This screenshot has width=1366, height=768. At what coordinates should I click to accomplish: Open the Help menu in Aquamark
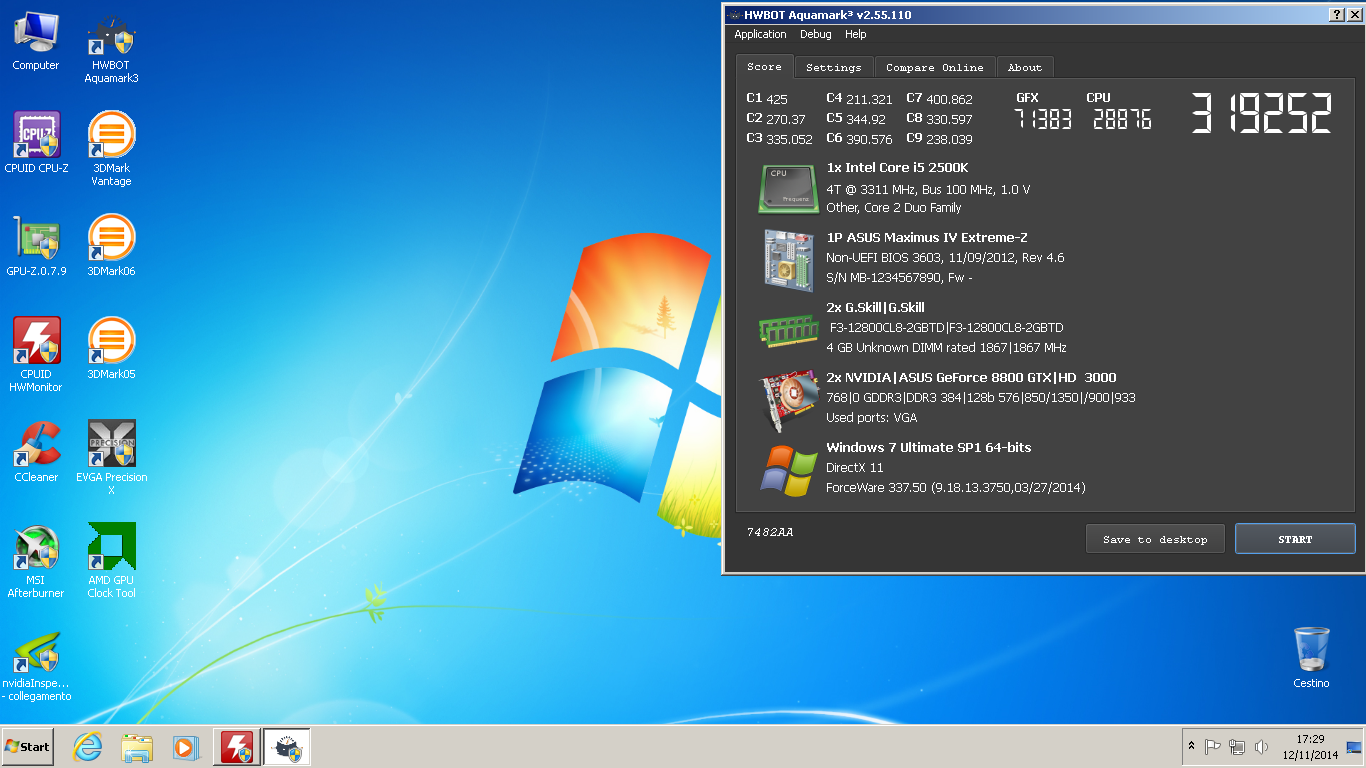pyautogui.click(x=855, y=34)
